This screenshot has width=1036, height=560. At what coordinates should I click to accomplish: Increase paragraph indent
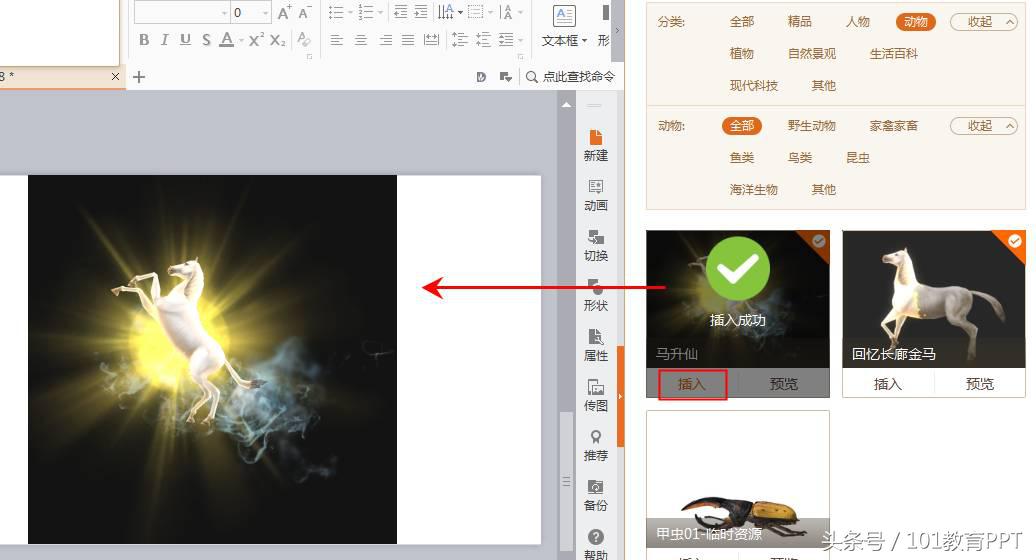[421, 12]
